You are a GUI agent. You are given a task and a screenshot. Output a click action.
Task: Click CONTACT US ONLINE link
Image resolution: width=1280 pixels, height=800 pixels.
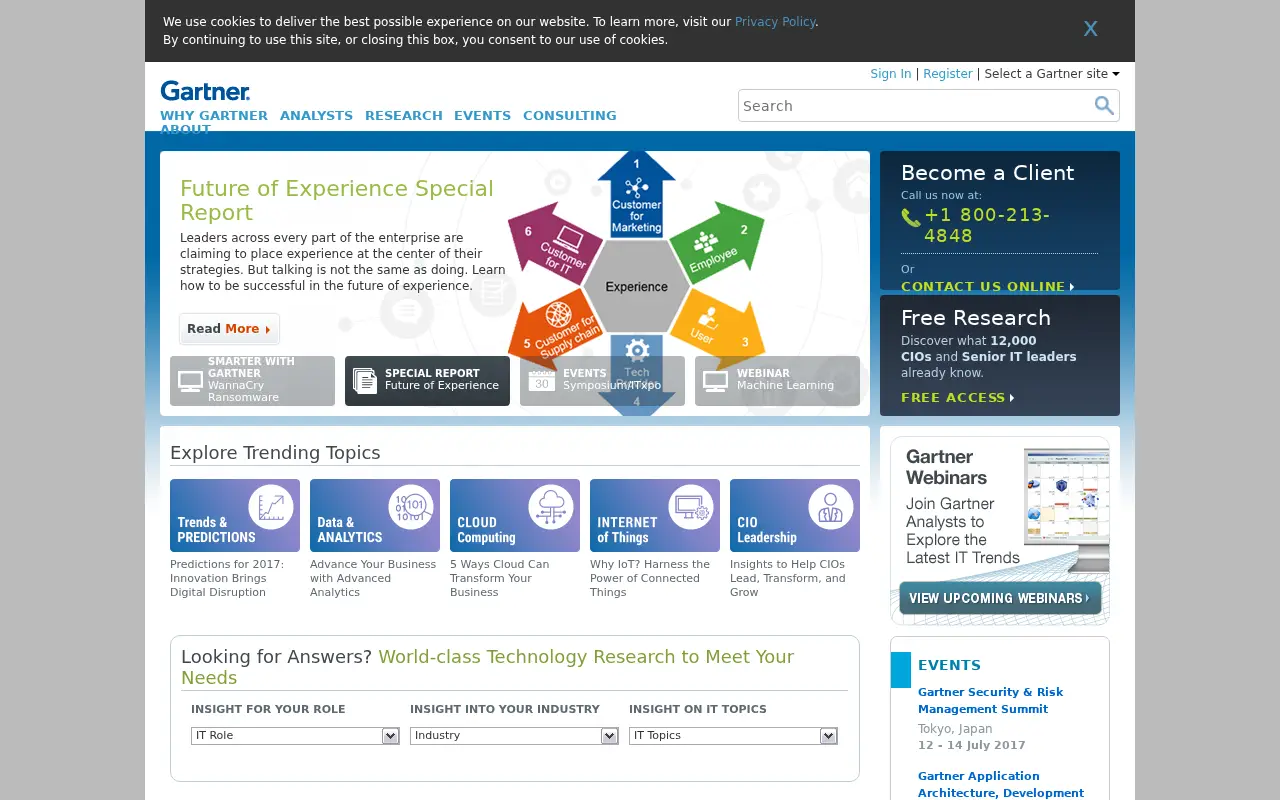pos(987,287)
